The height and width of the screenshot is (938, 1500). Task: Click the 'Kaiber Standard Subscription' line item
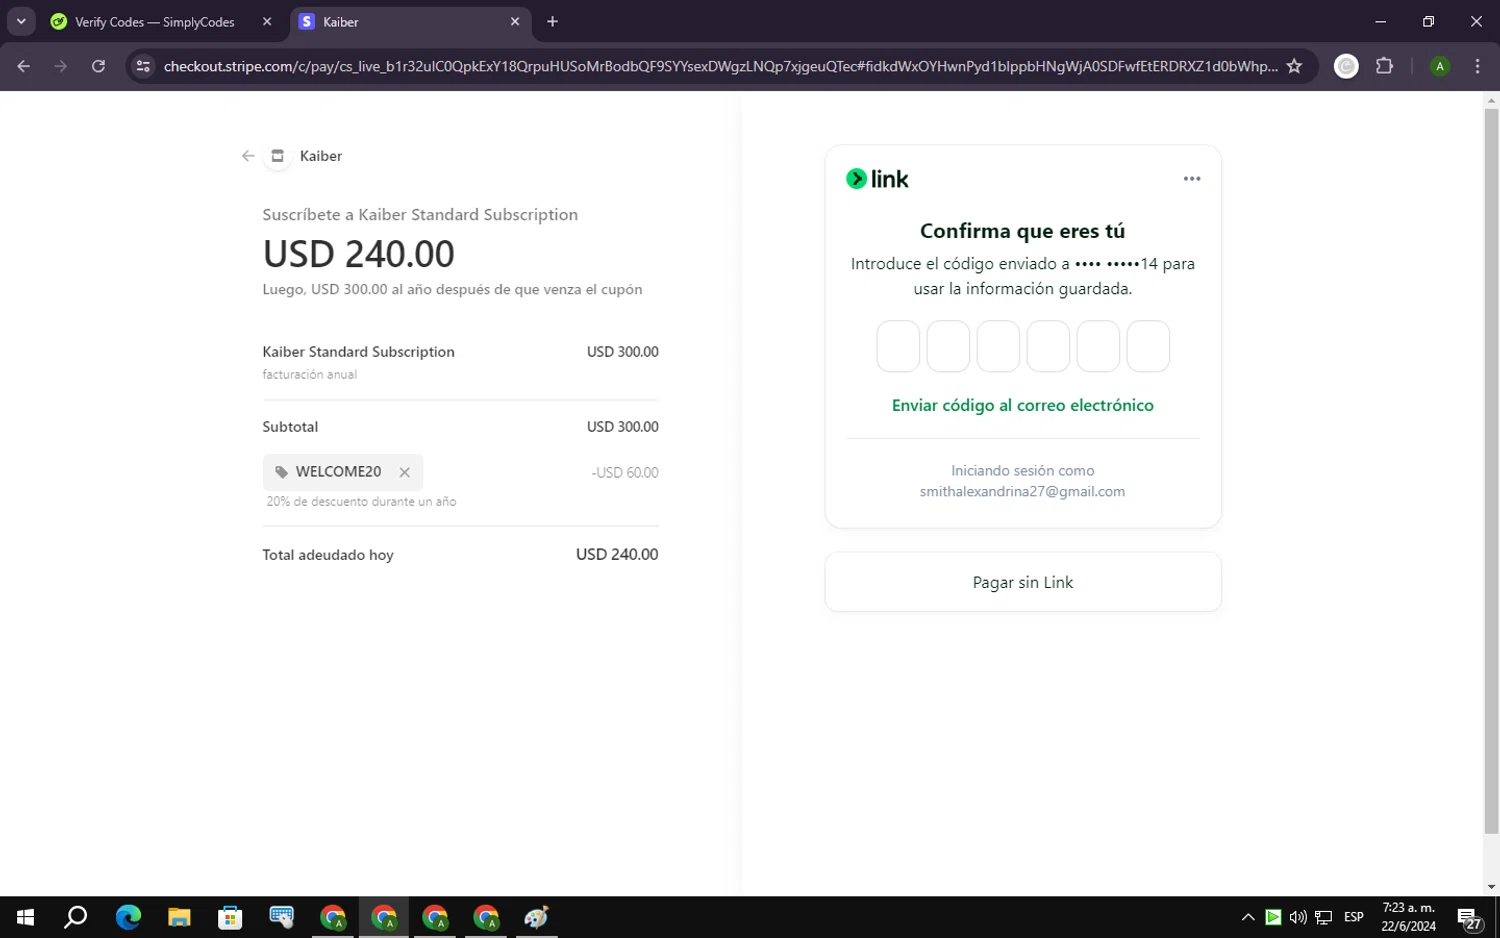358,352
